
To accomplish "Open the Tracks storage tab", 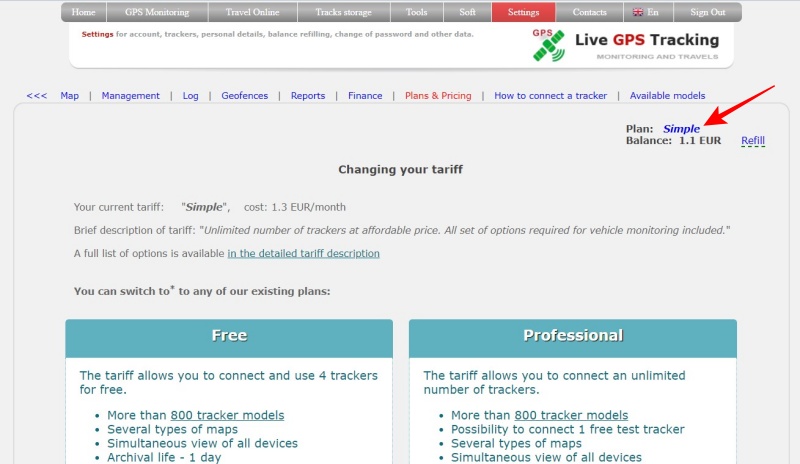I will (343, 13).
